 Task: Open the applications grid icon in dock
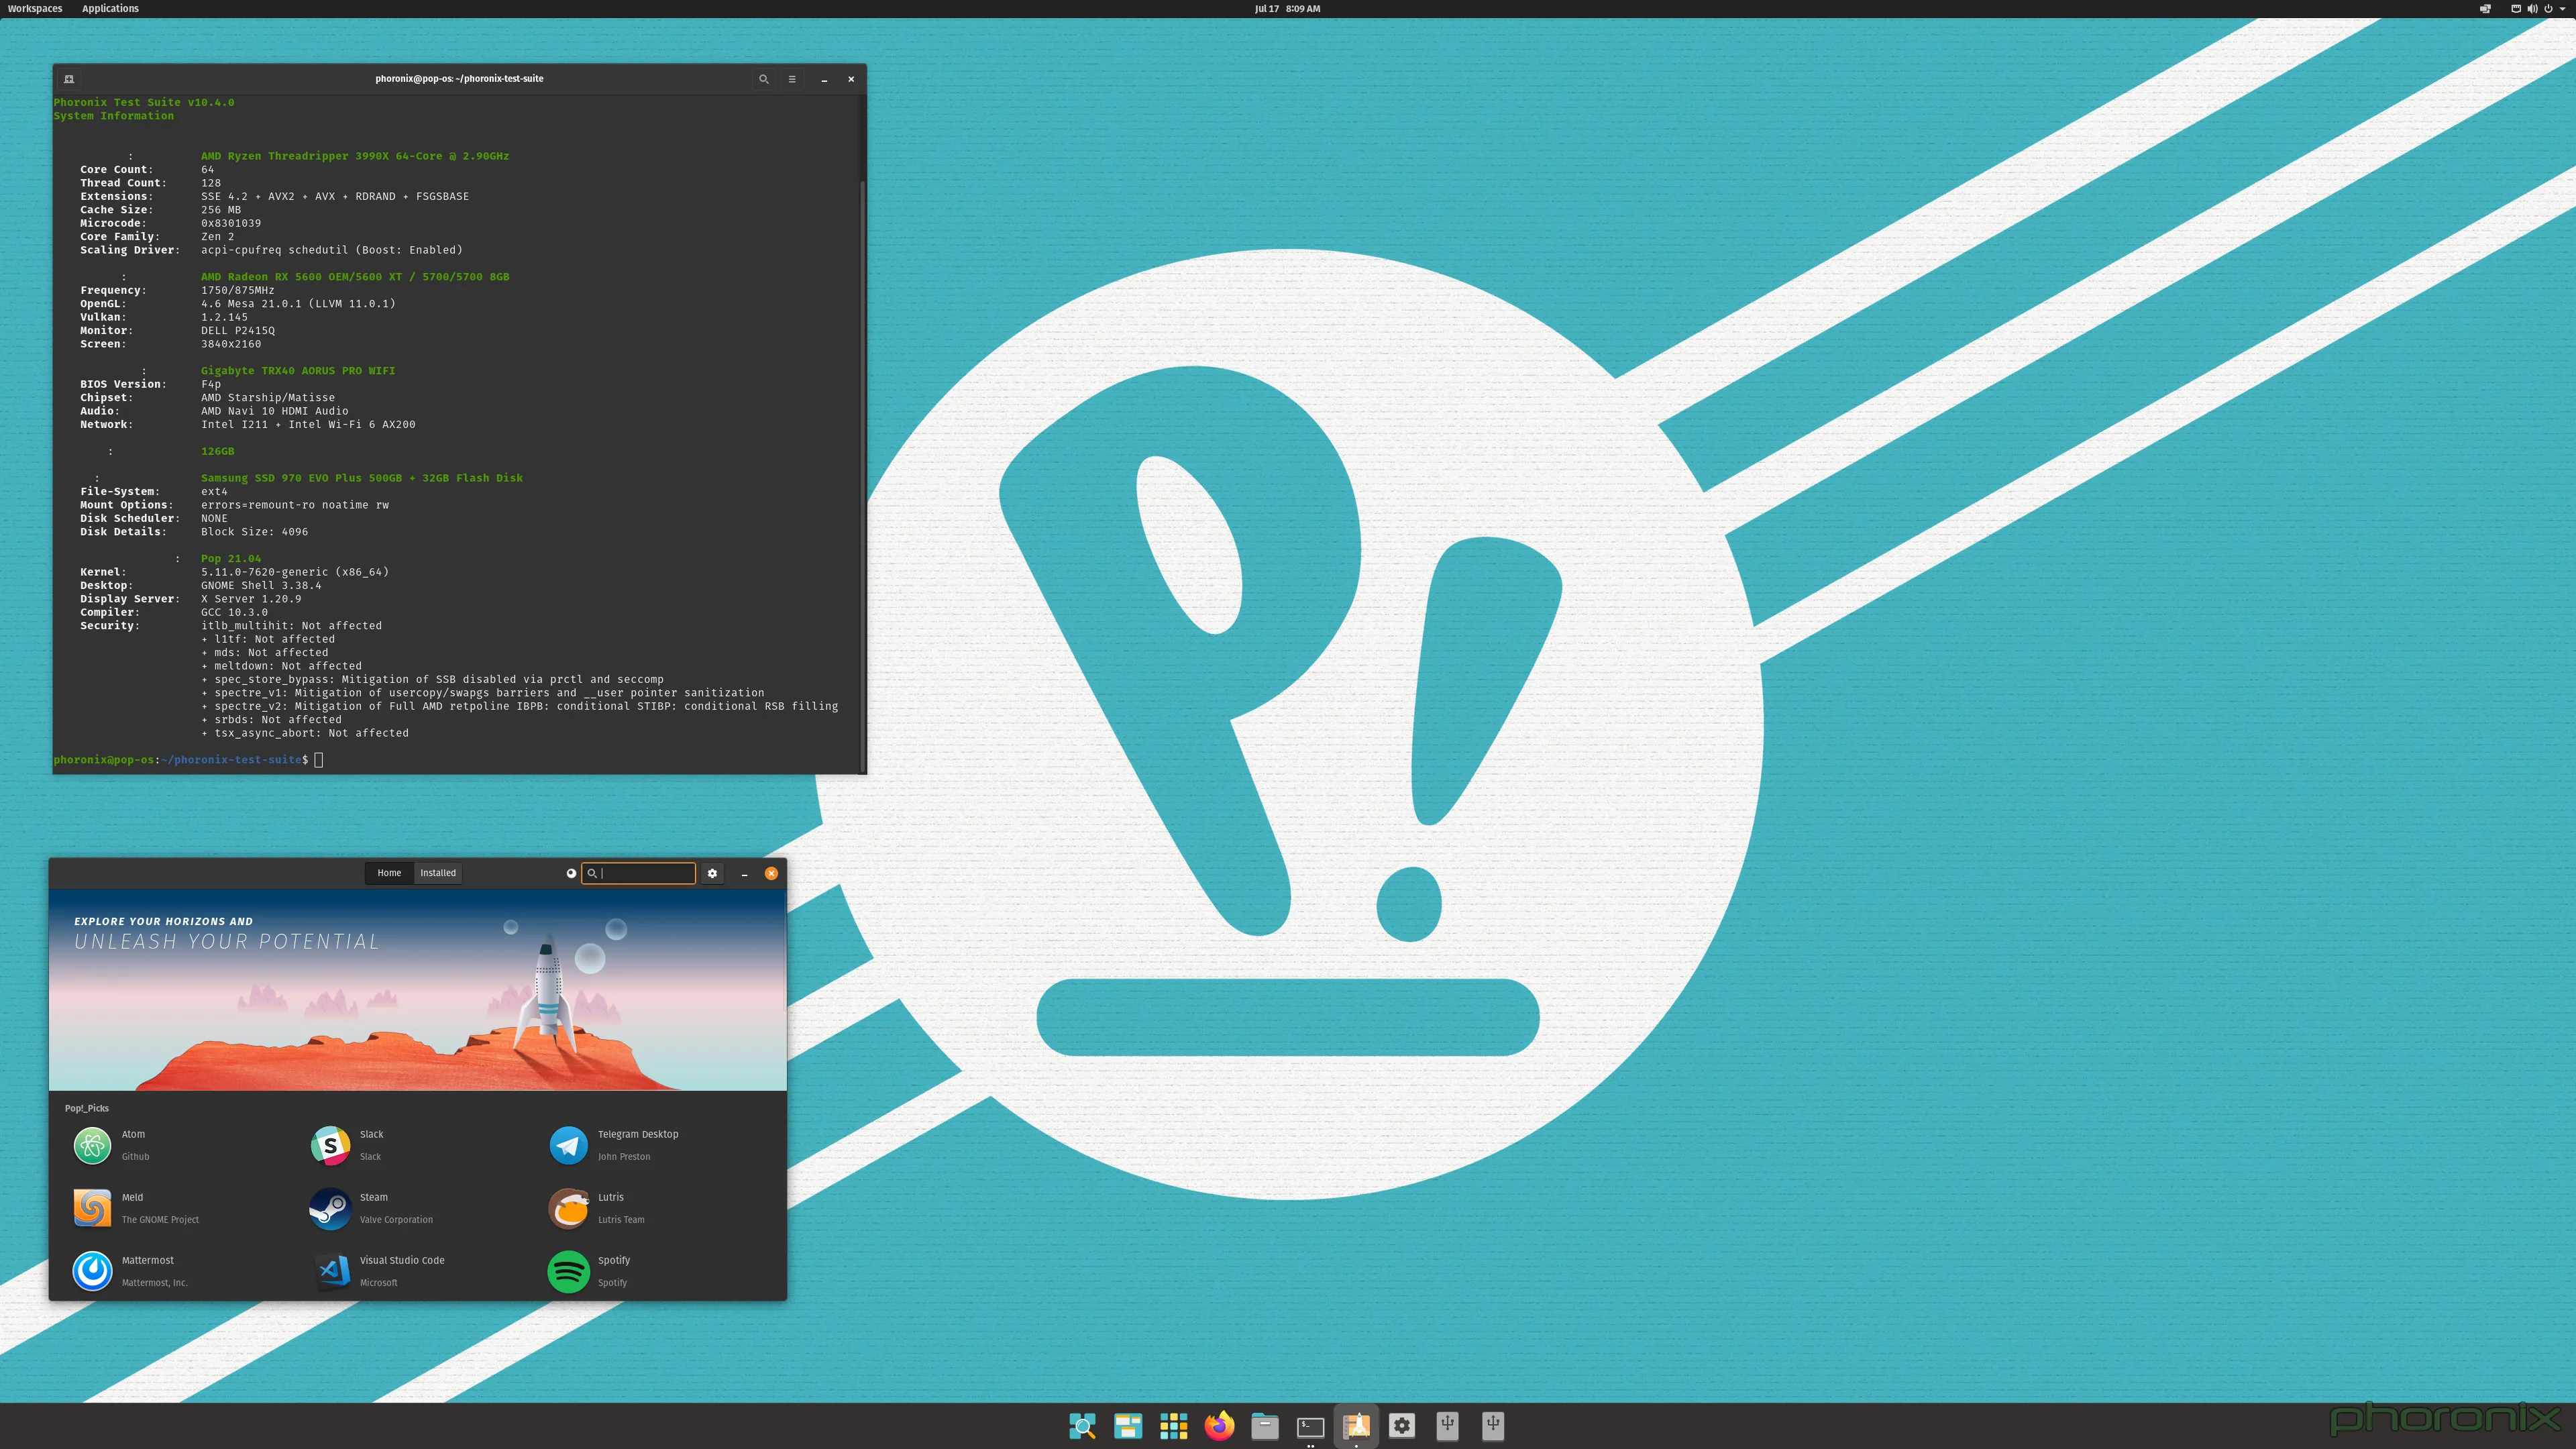tap(1173, 1426)
